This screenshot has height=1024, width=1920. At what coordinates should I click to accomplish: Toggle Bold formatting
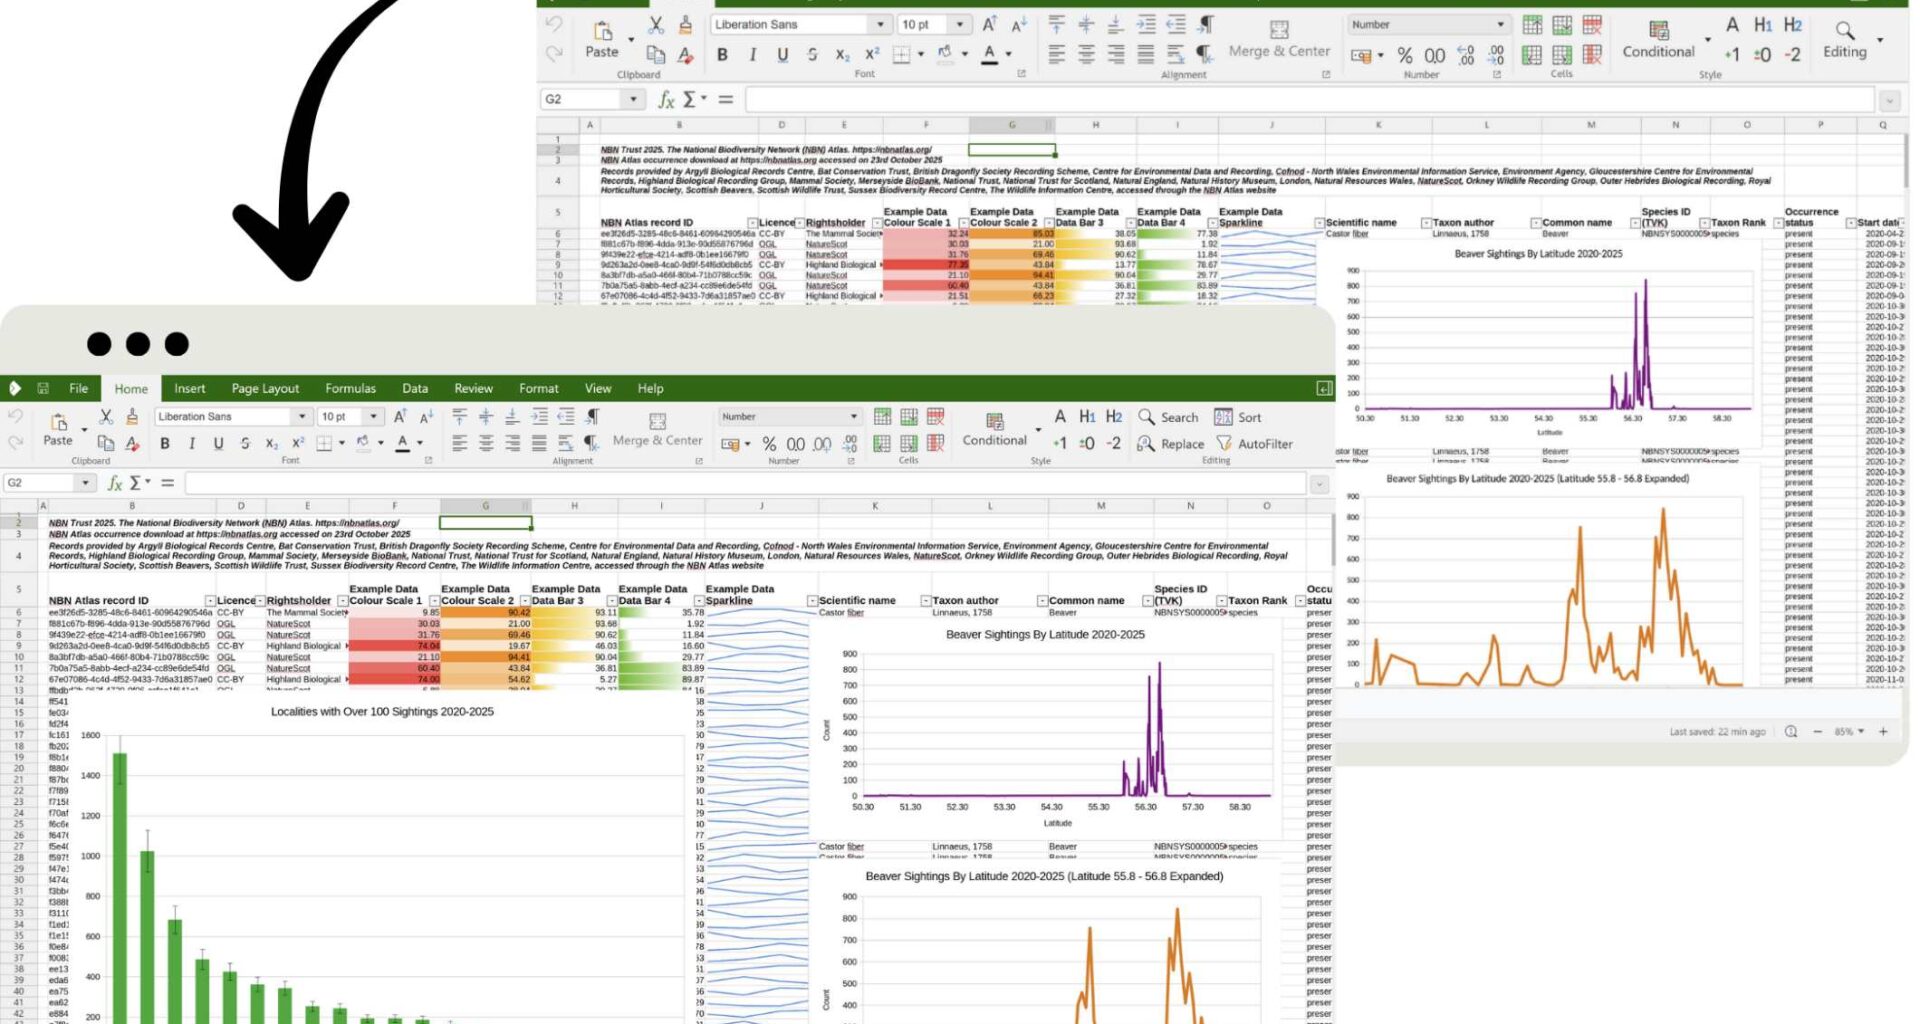pyautogui.click(x=165, y=441)
